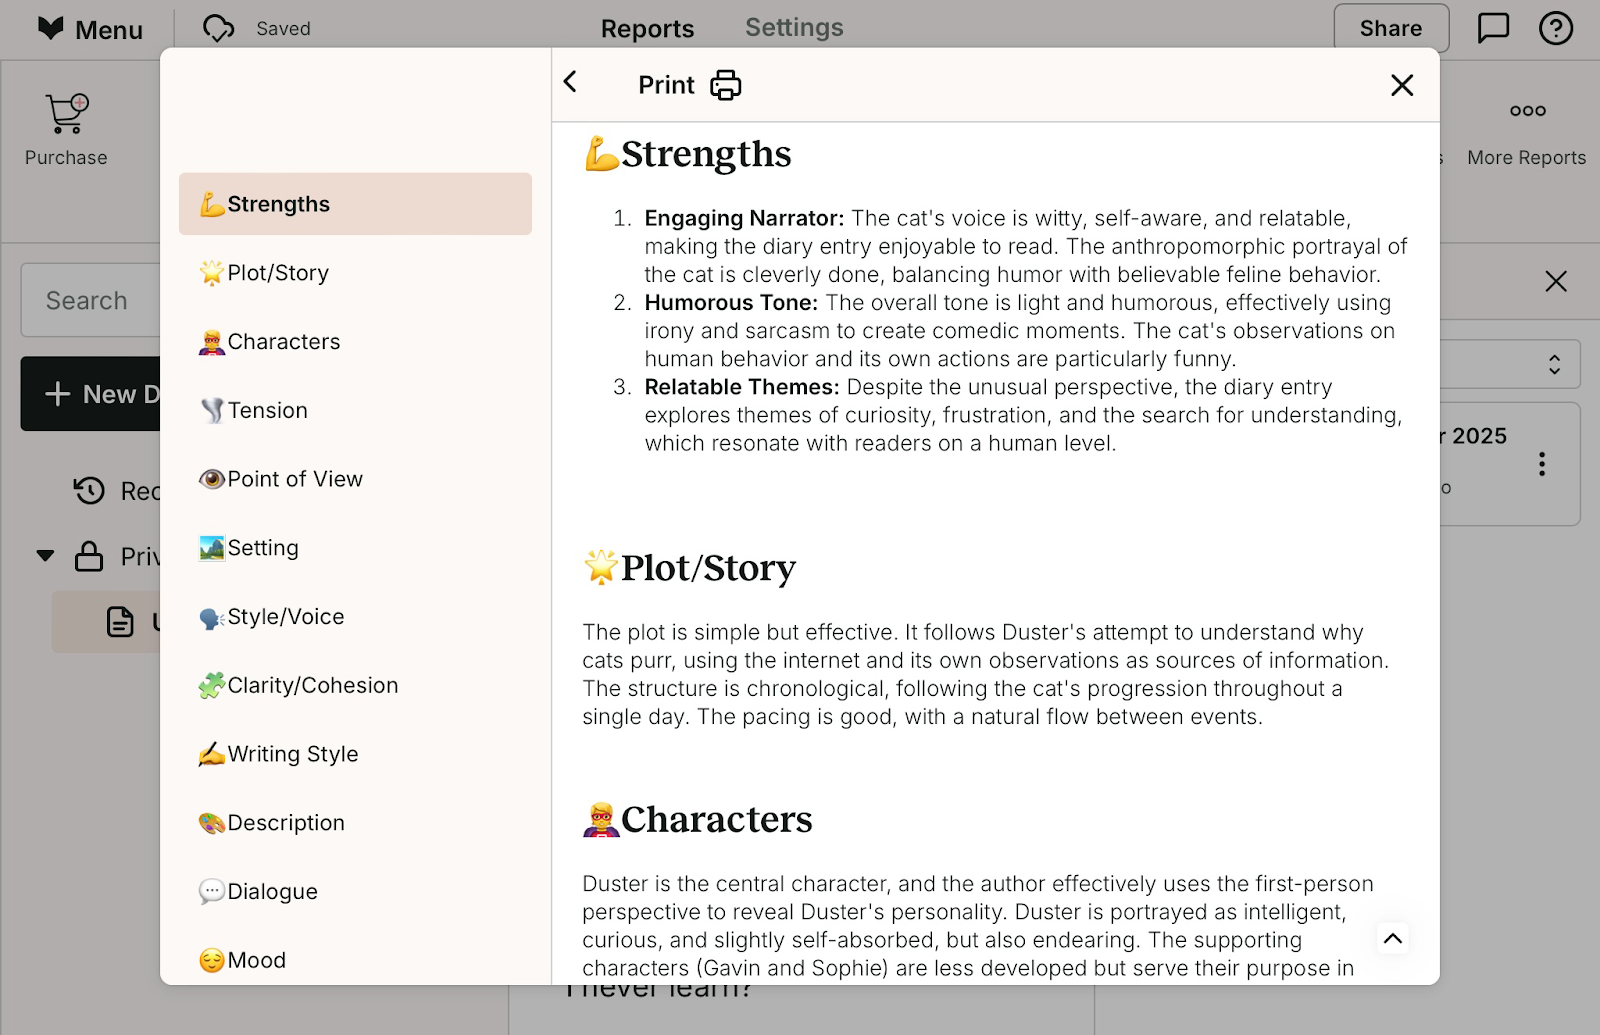This screenshot has width=1600, height=1035.
Task: Jump to Tension section in sidebar
Action: click(267, 410)
